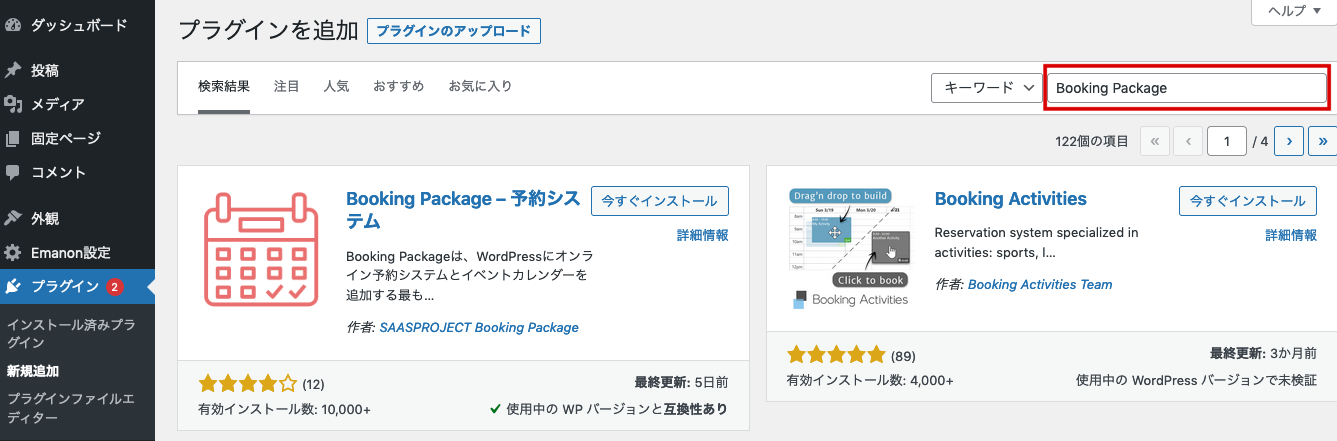Image resolution: width=1337 pixels, height=441 pixels.
Task: Go to first page of results
Action: [1154, 142]
